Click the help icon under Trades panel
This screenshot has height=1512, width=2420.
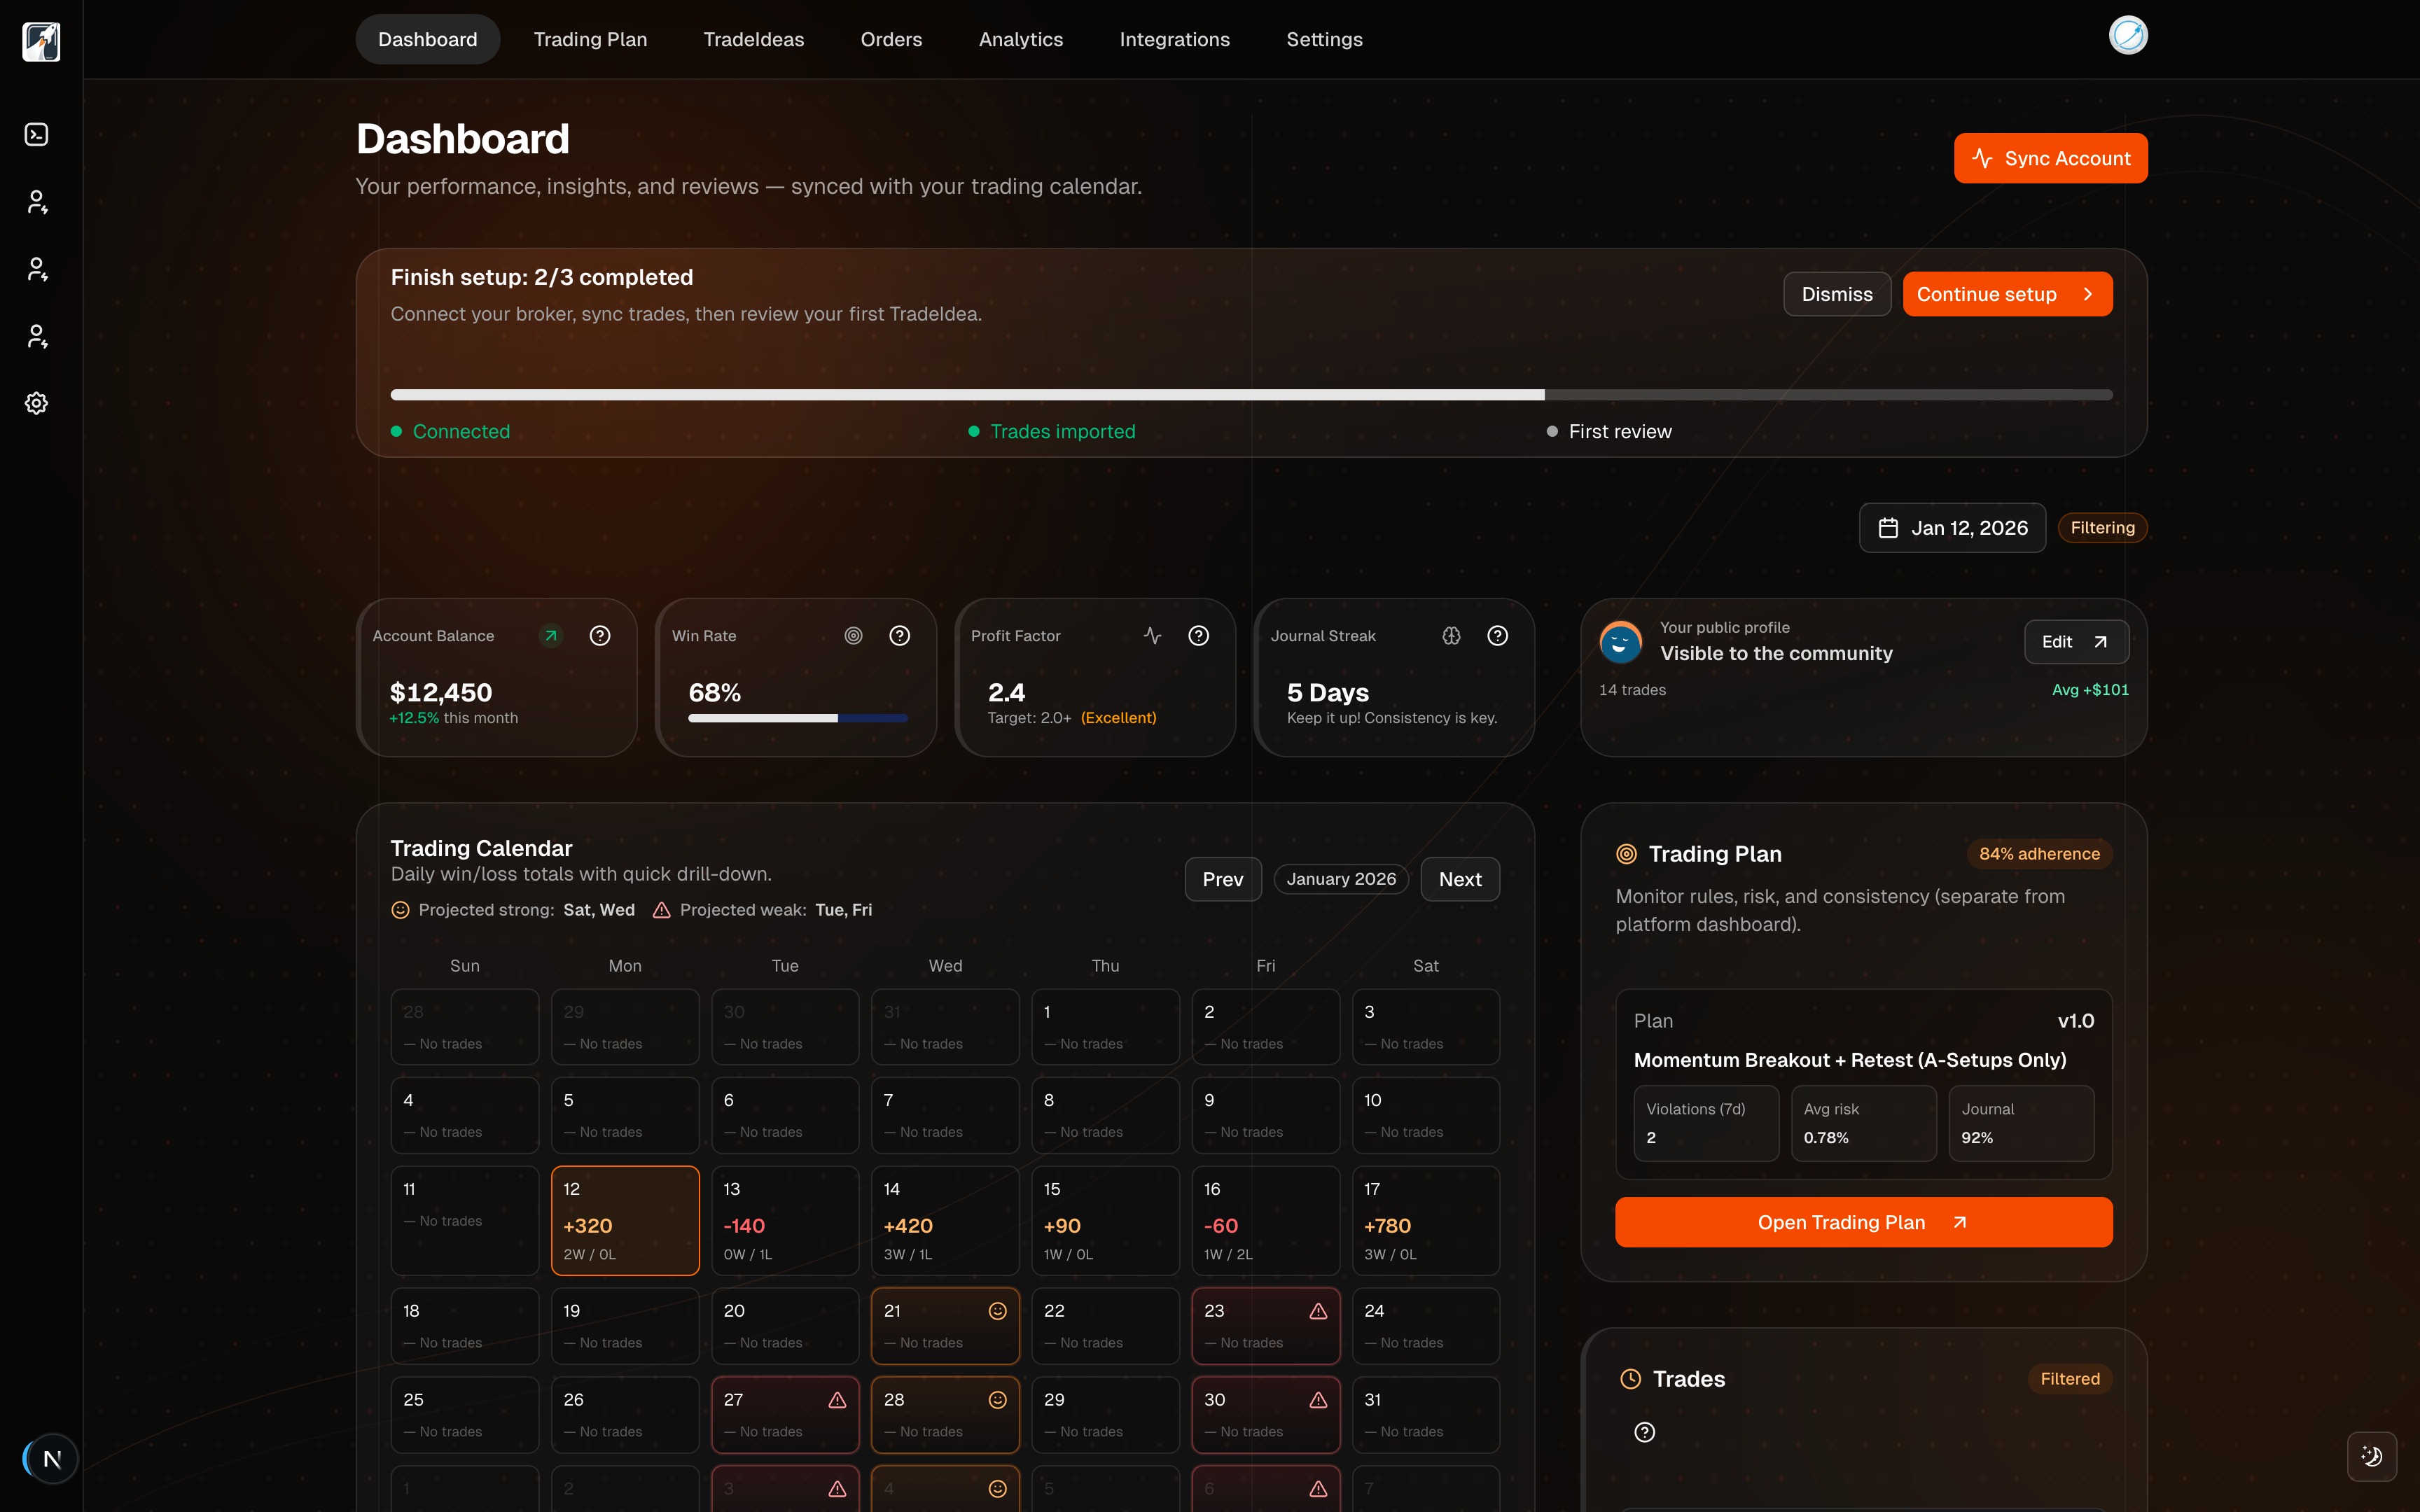coord(1644,1432)
